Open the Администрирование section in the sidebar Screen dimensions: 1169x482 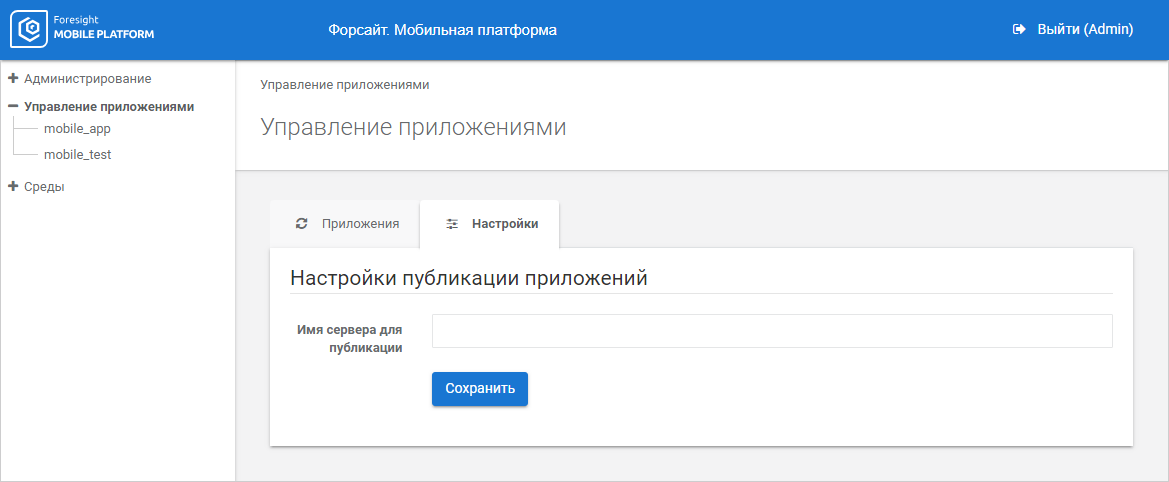(x=87, y=78)
